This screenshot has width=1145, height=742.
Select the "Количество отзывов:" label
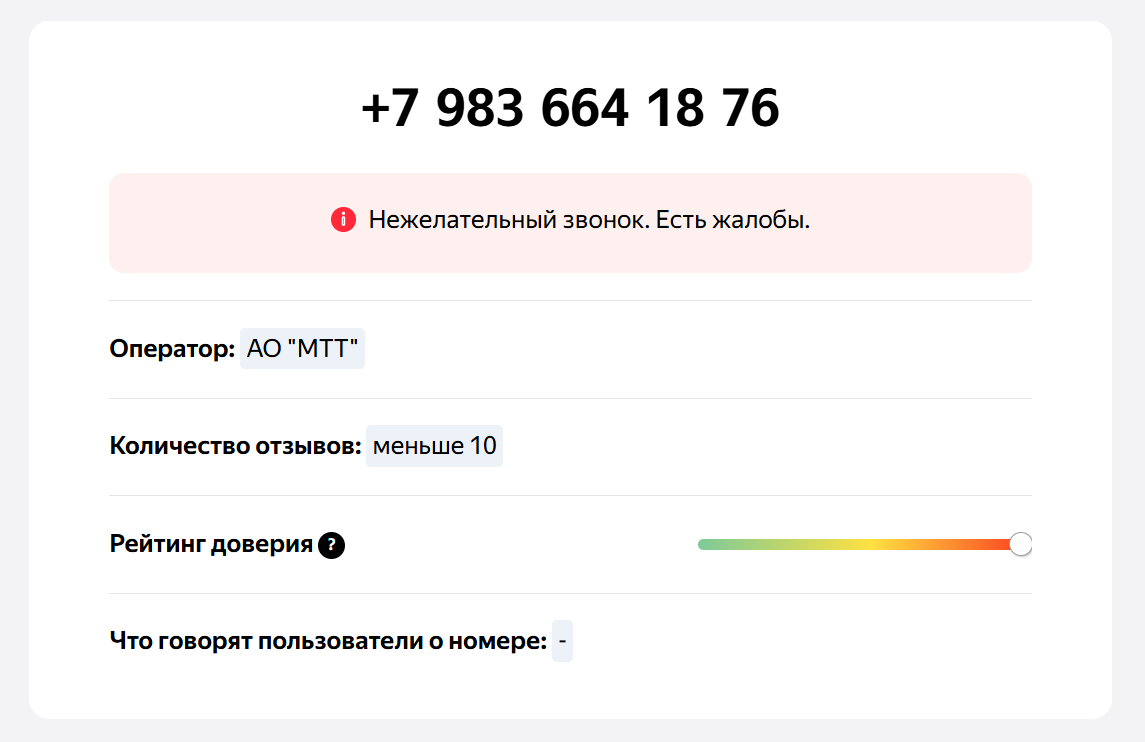point(235,446)
